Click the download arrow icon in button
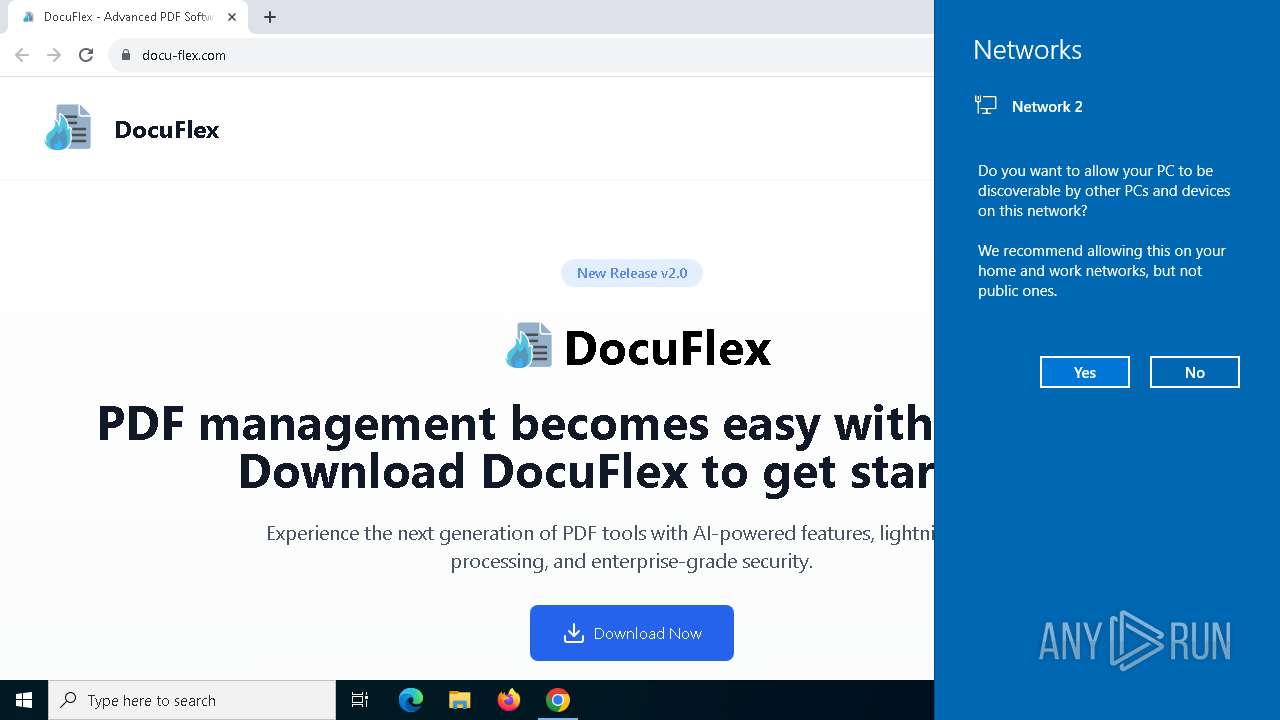Screen dimensions: 1280x720 pos(573,633)
